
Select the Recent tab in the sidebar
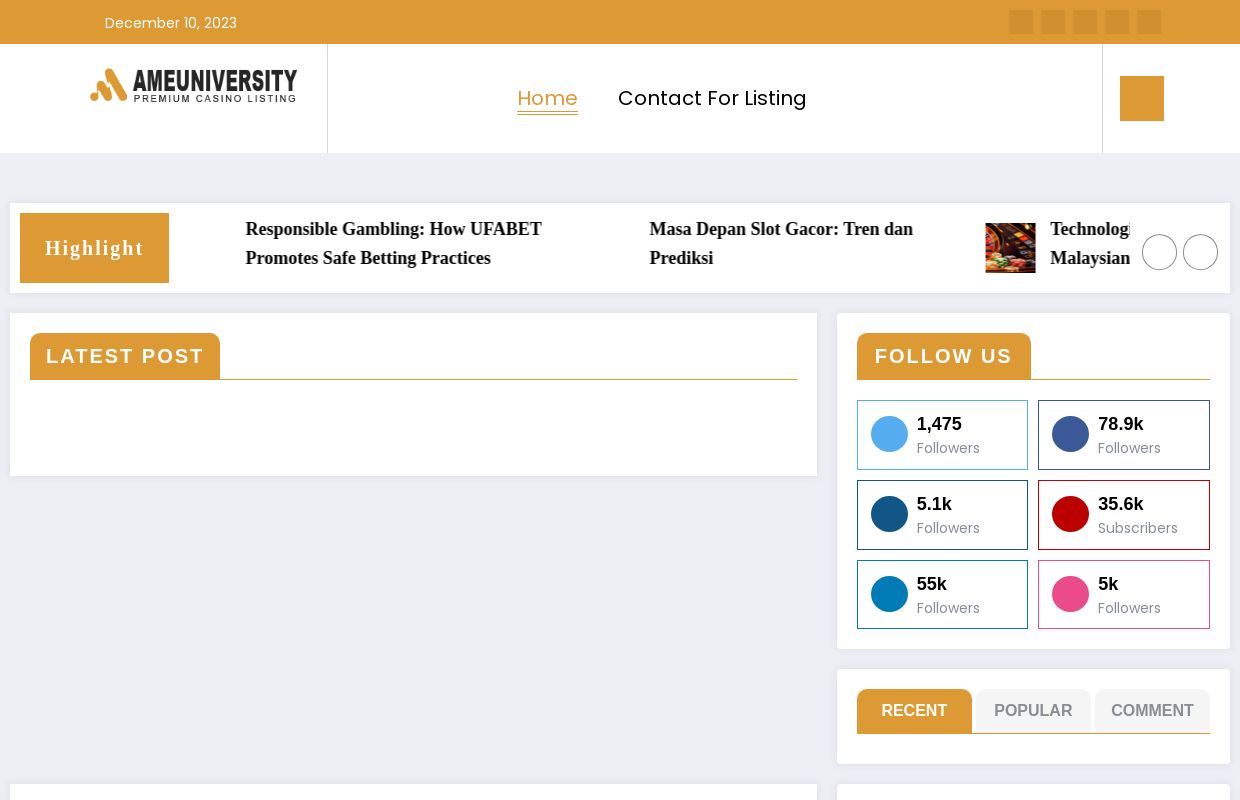click(914, 711)
